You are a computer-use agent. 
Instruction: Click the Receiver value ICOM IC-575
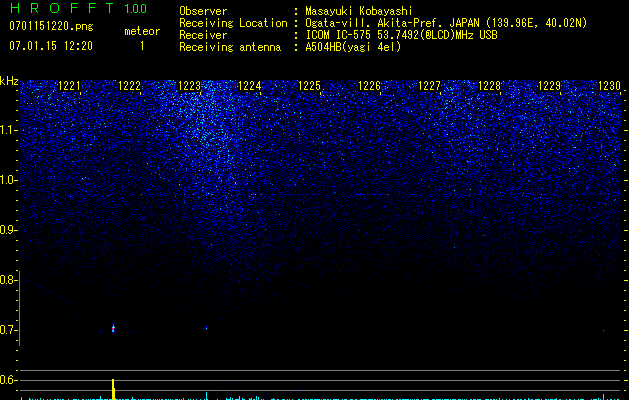coord(339,35)
